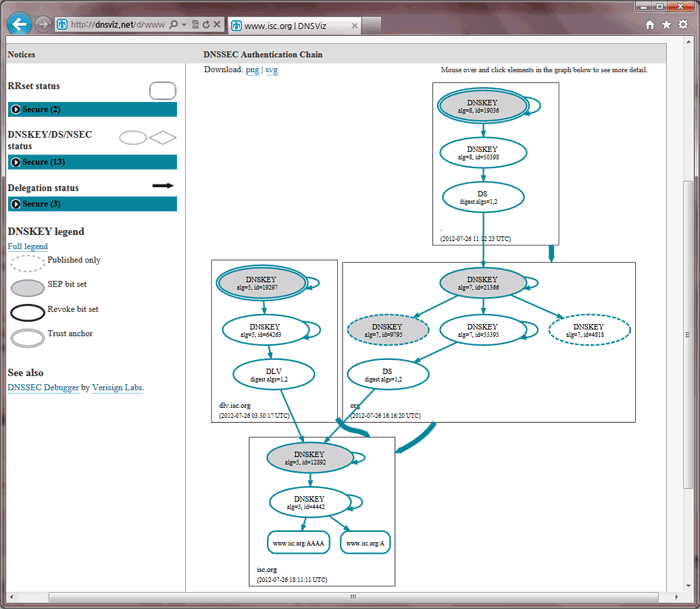Click the browser Back button
This screenshot has height=609, width=700.
18,23
